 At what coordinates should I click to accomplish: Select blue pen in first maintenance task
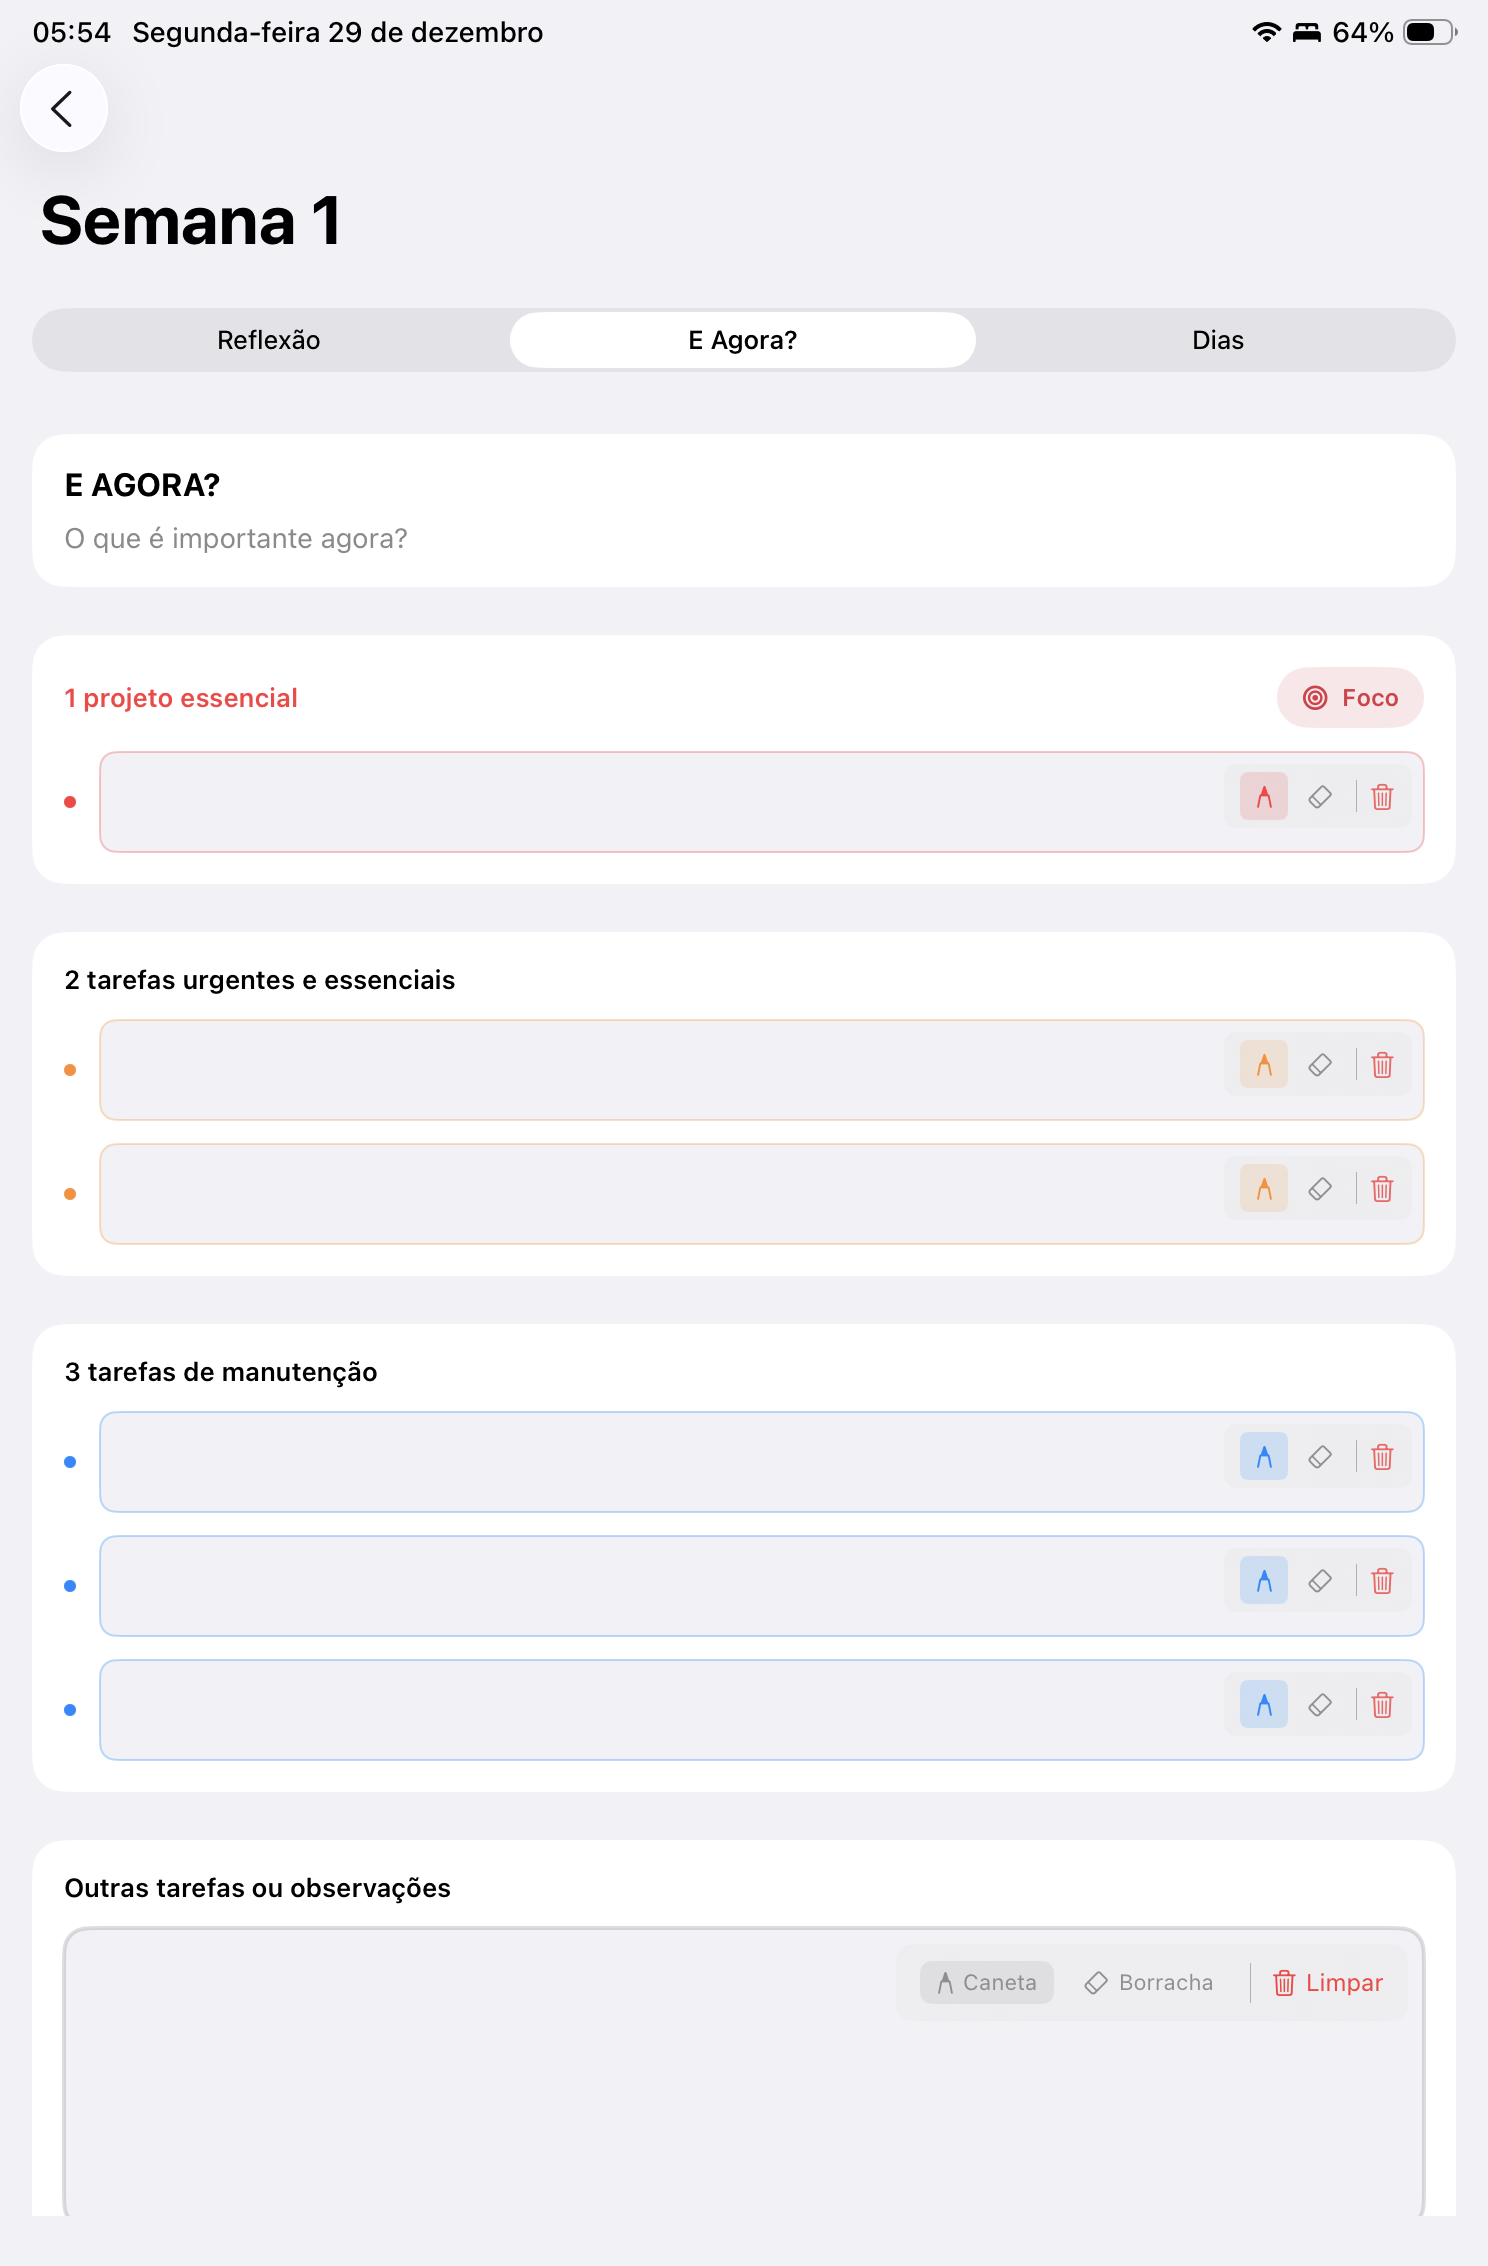point(1264,1457)
